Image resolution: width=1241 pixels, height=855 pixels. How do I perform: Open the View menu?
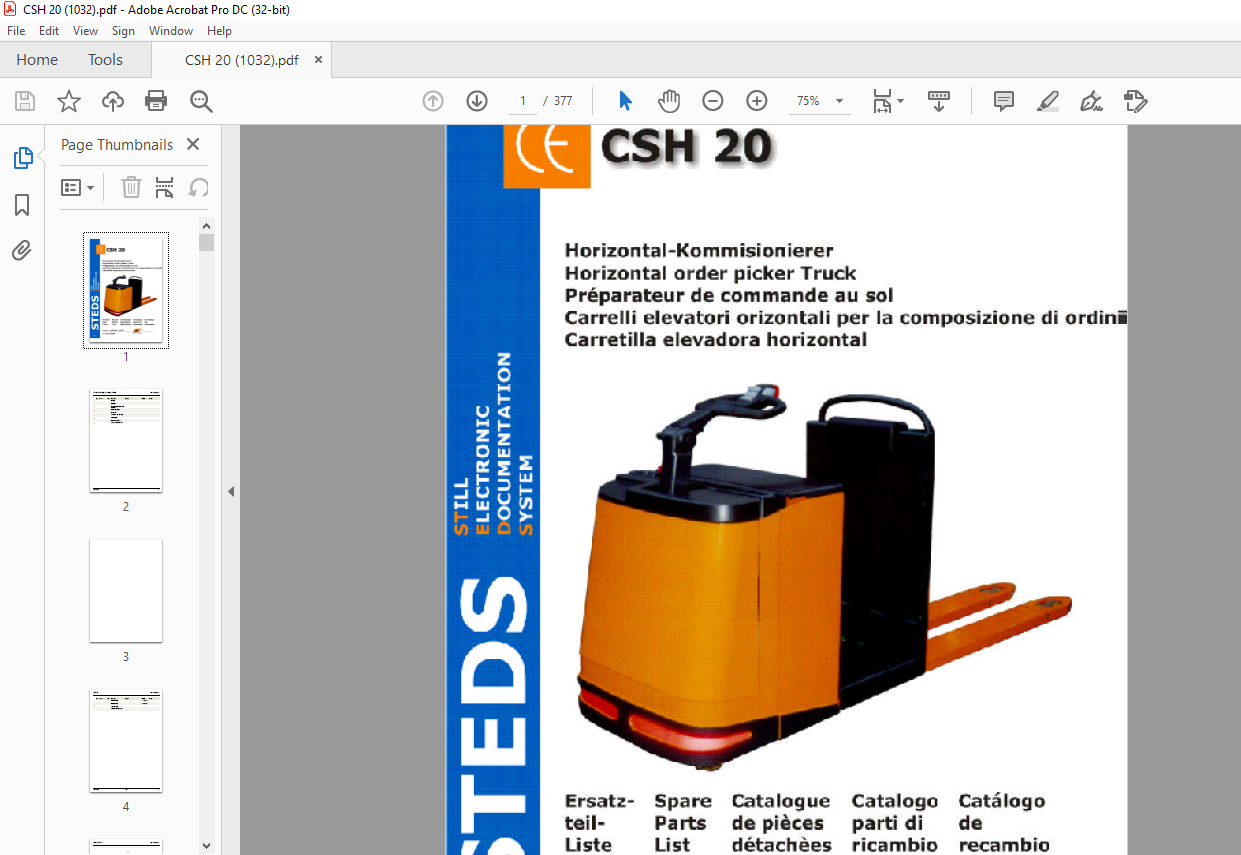[86, 31]
